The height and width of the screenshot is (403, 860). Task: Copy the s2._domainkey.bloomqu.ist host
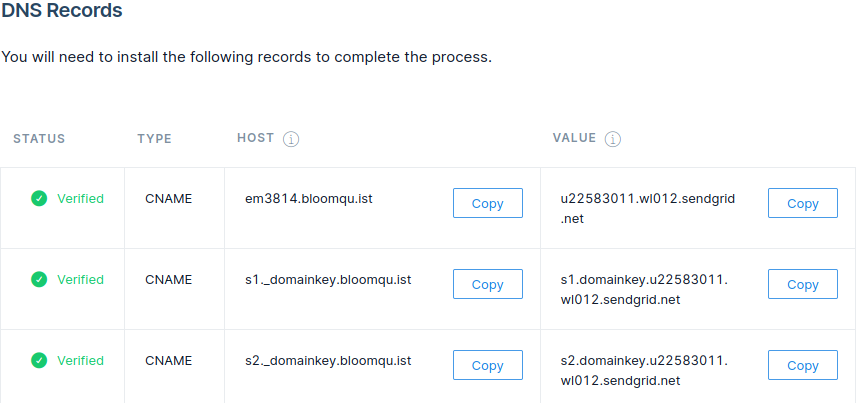pyautogui.click(x=488, y=365)
